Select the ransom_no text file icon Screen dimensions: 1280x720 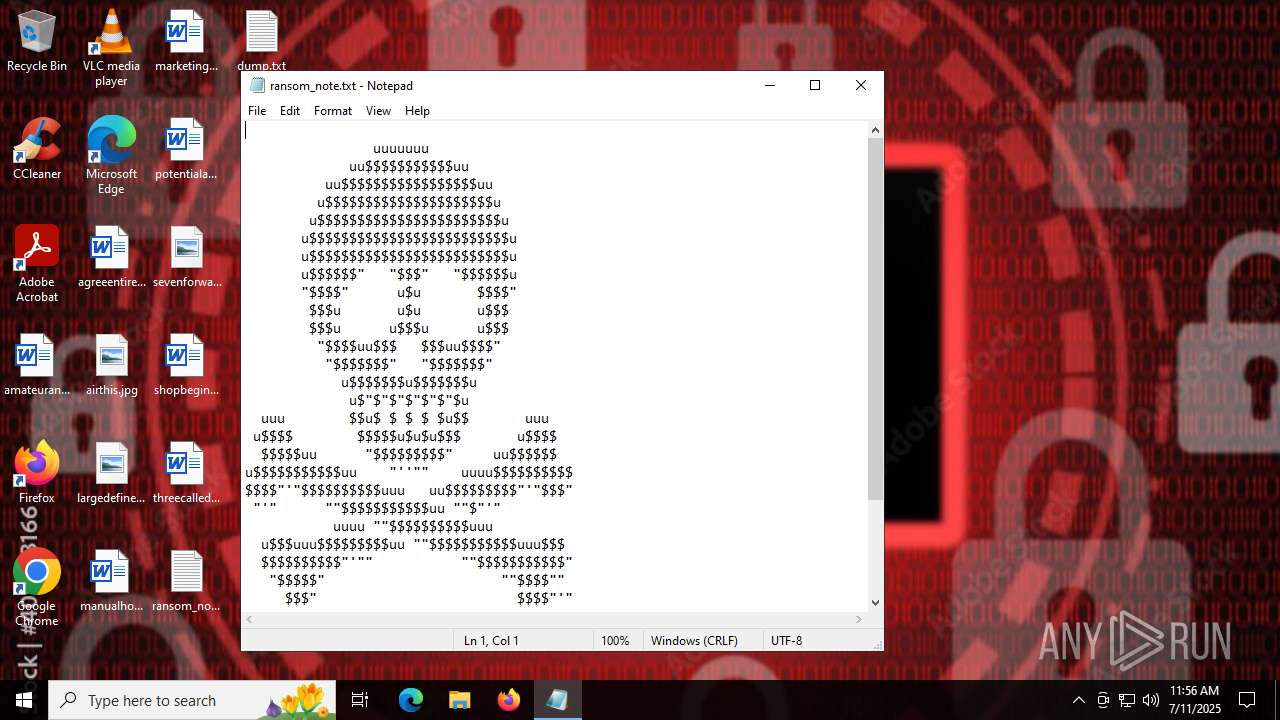coord(186,582)
